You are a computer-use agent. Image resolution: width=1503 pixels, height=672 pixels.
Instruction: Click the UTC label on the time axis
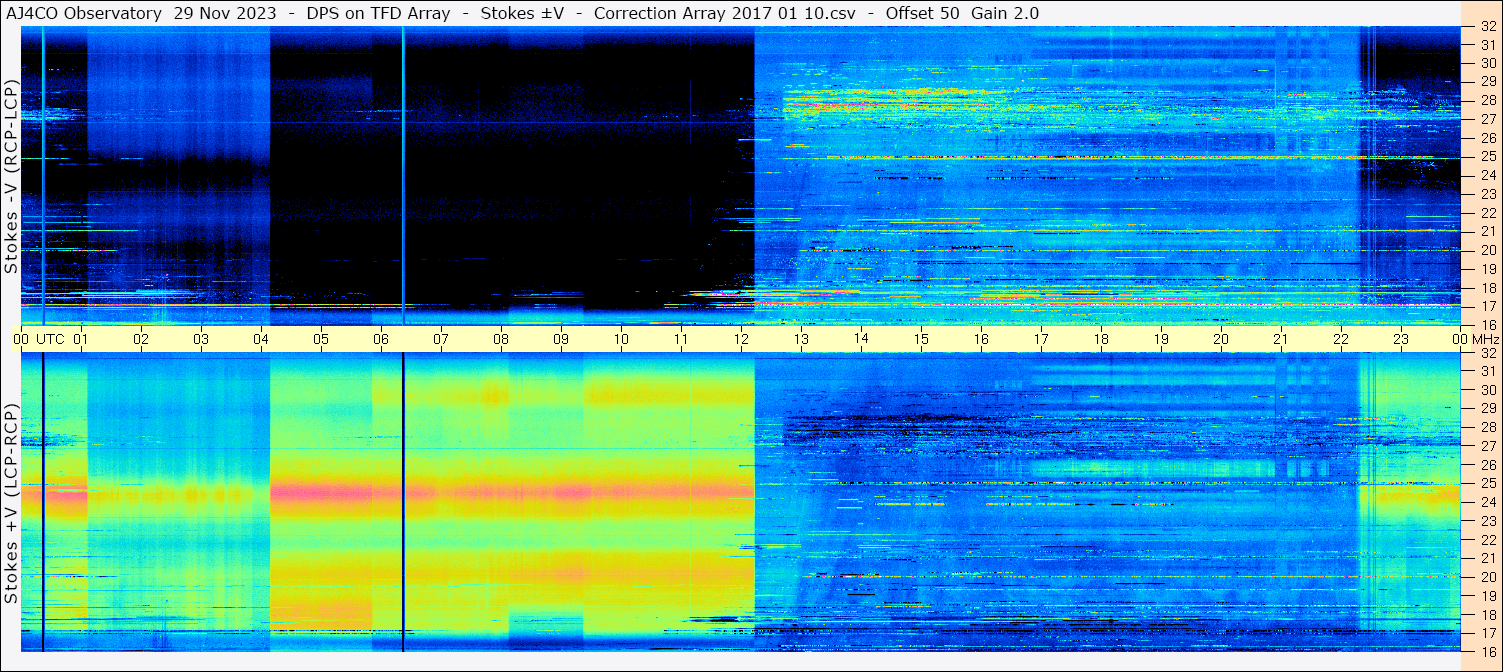click(x=51, y=339)
